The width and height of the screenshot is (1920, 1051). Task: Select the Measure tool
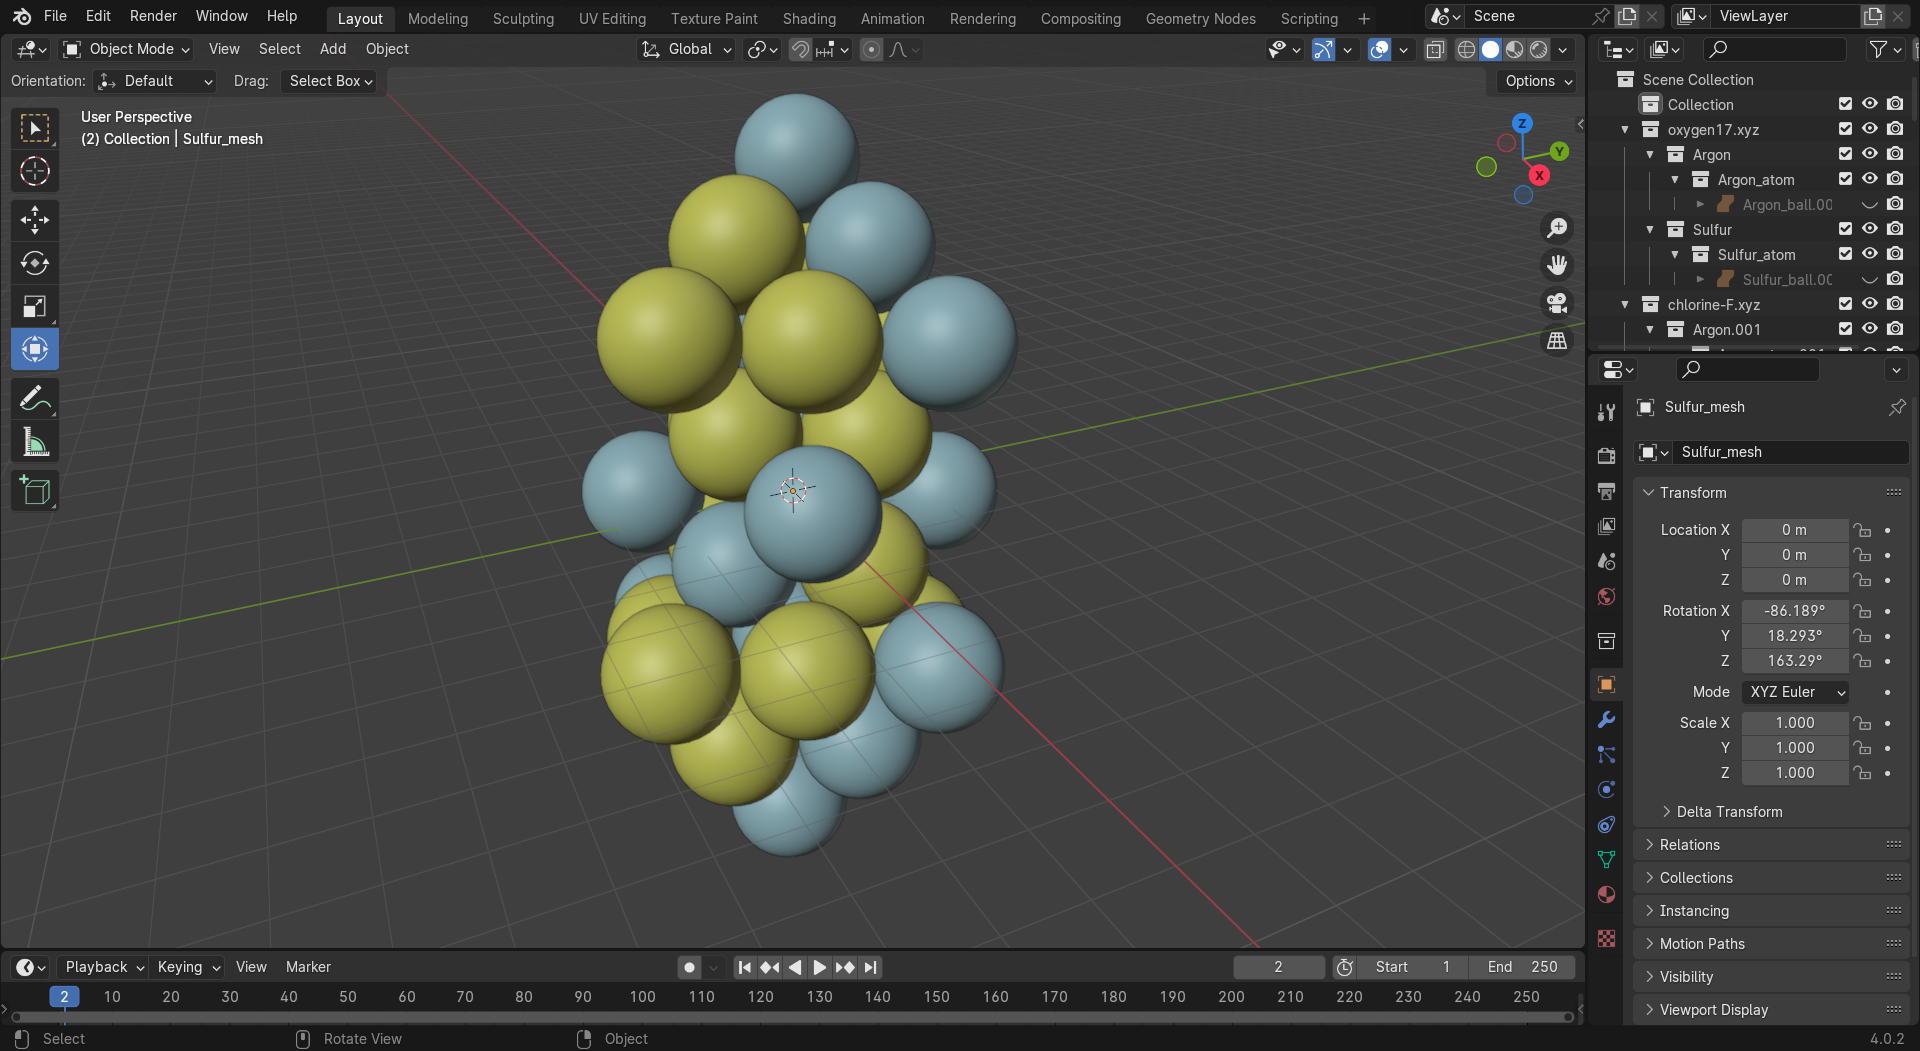pyautogui.click(x=35, y=442)
